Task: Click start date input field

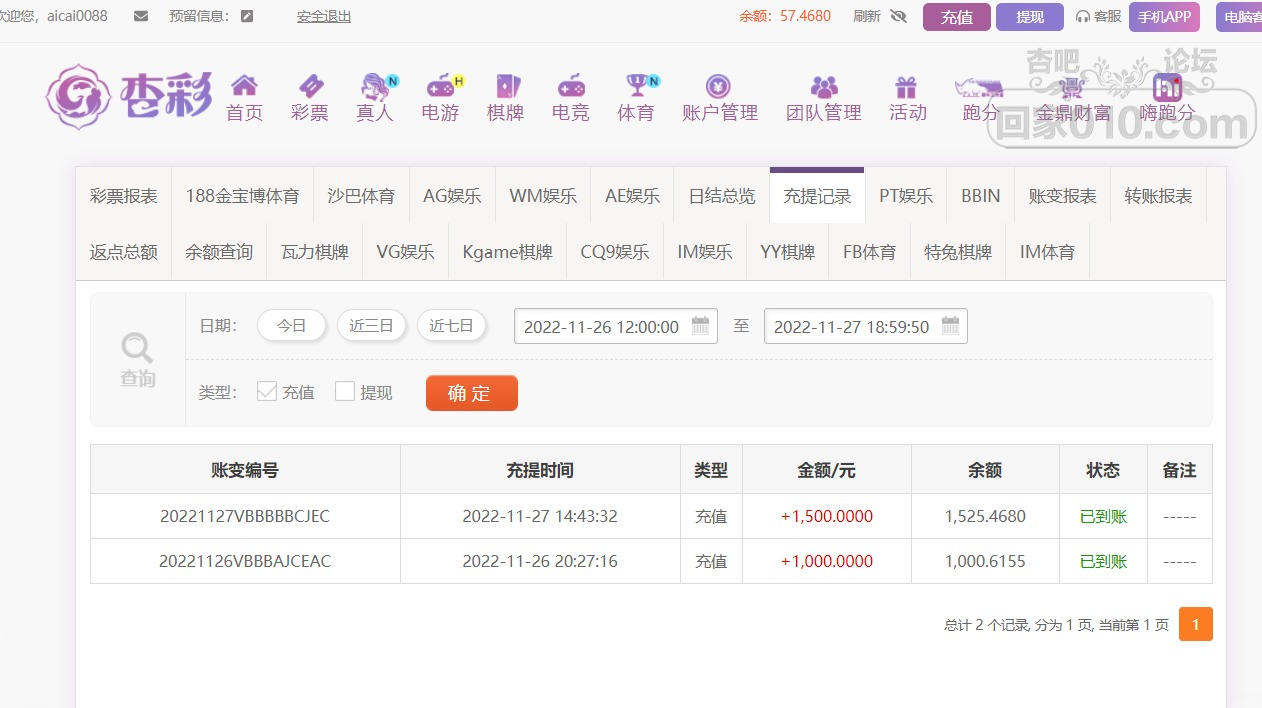Action: [x=616, y=326]
